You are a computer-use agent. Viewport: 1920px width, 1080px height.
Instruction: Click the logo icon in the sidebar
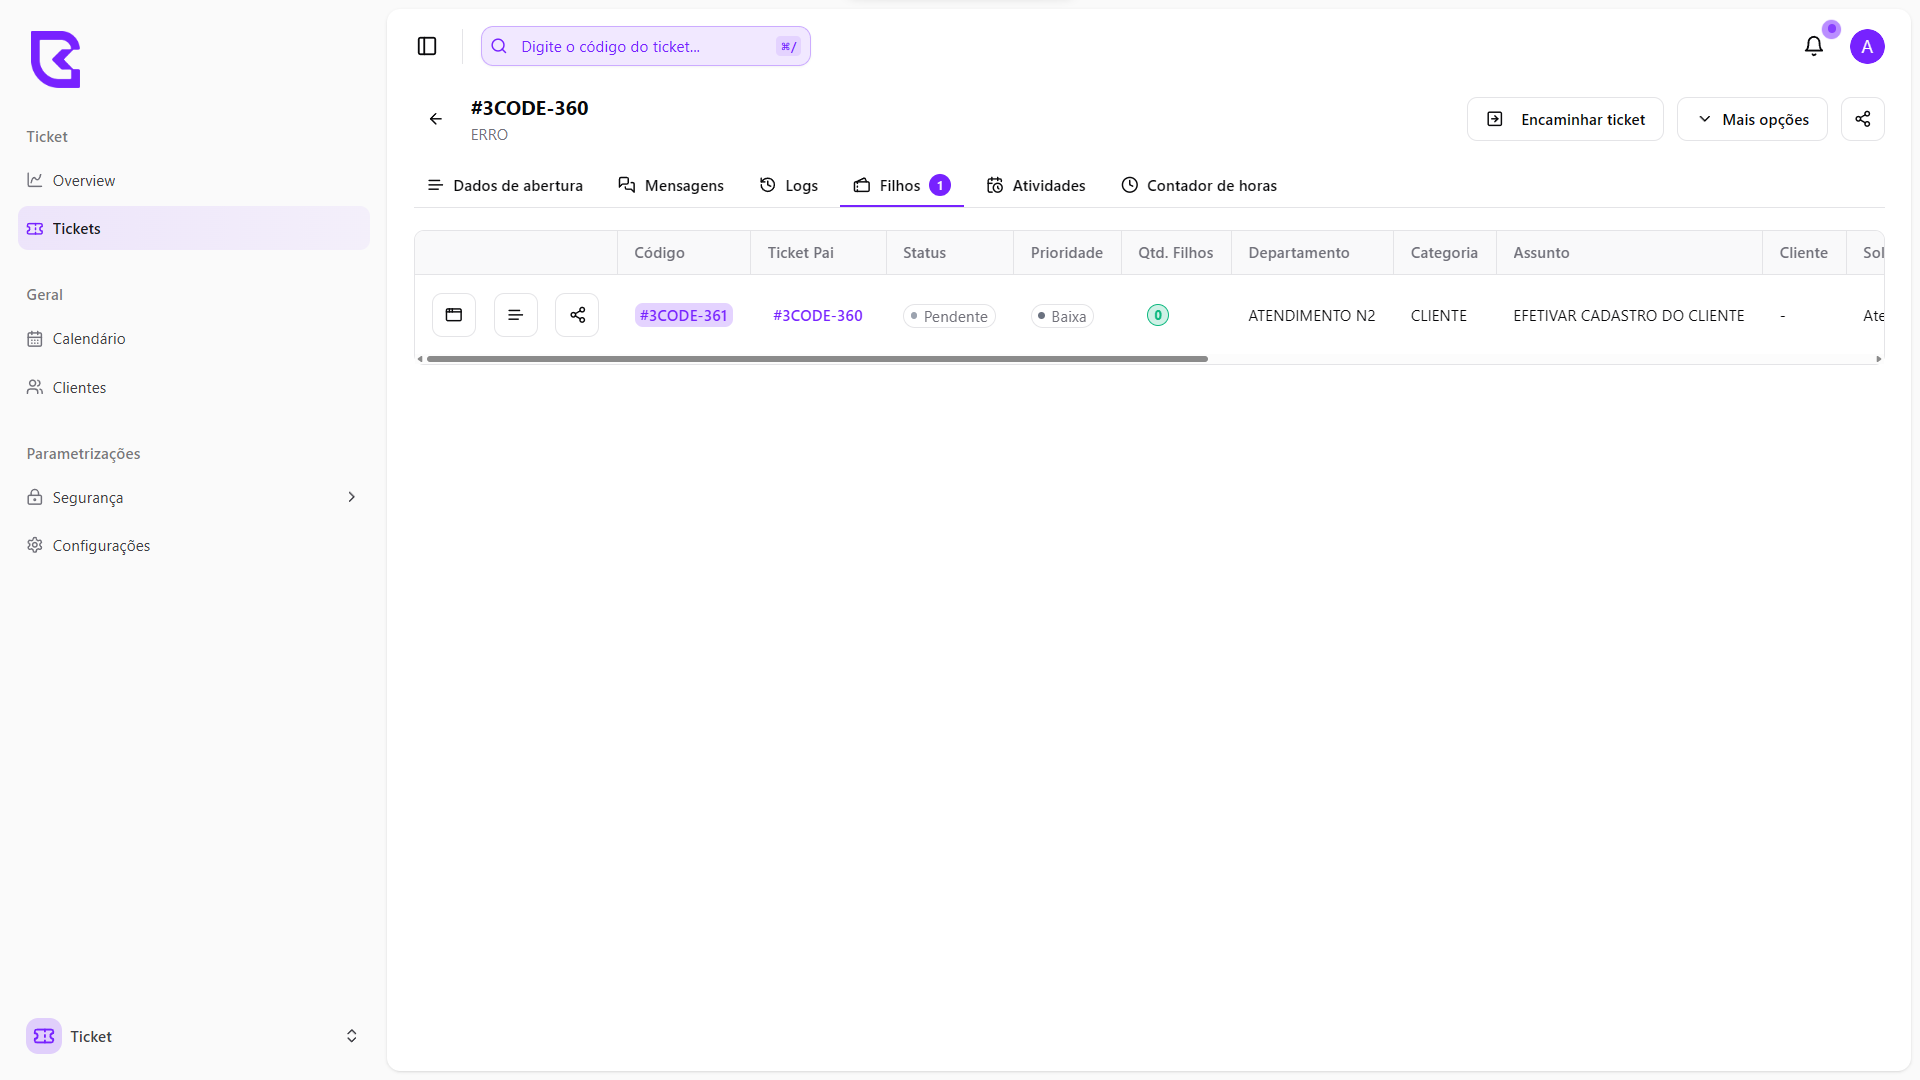tap(55, 59)
